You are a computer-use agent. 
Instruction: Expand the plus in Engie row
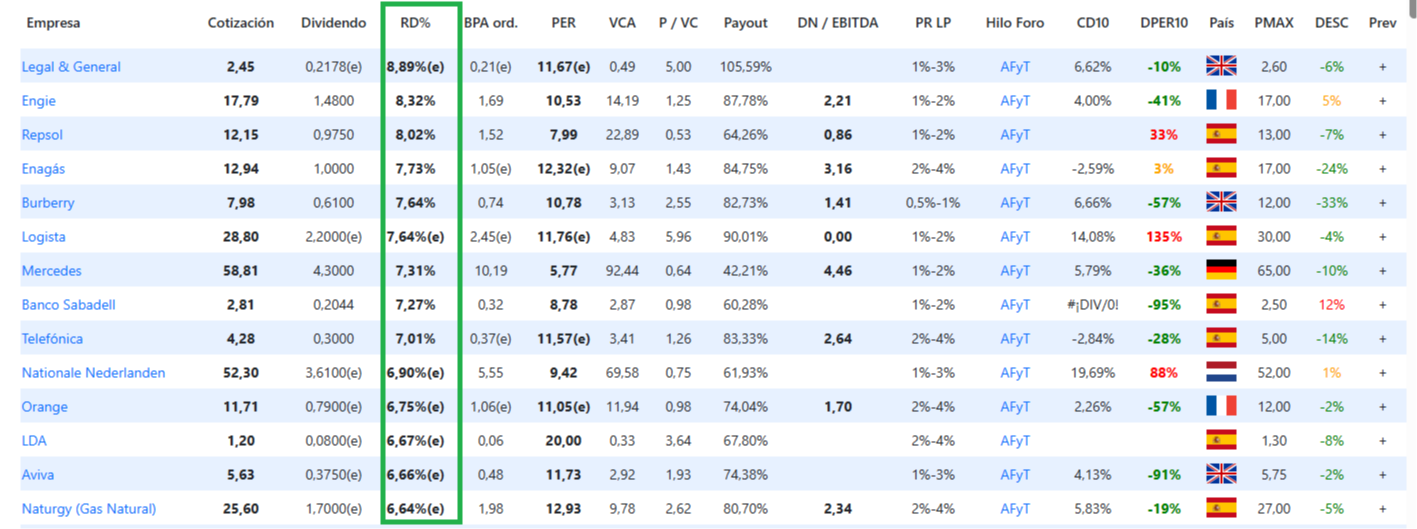pos(1383,101)
